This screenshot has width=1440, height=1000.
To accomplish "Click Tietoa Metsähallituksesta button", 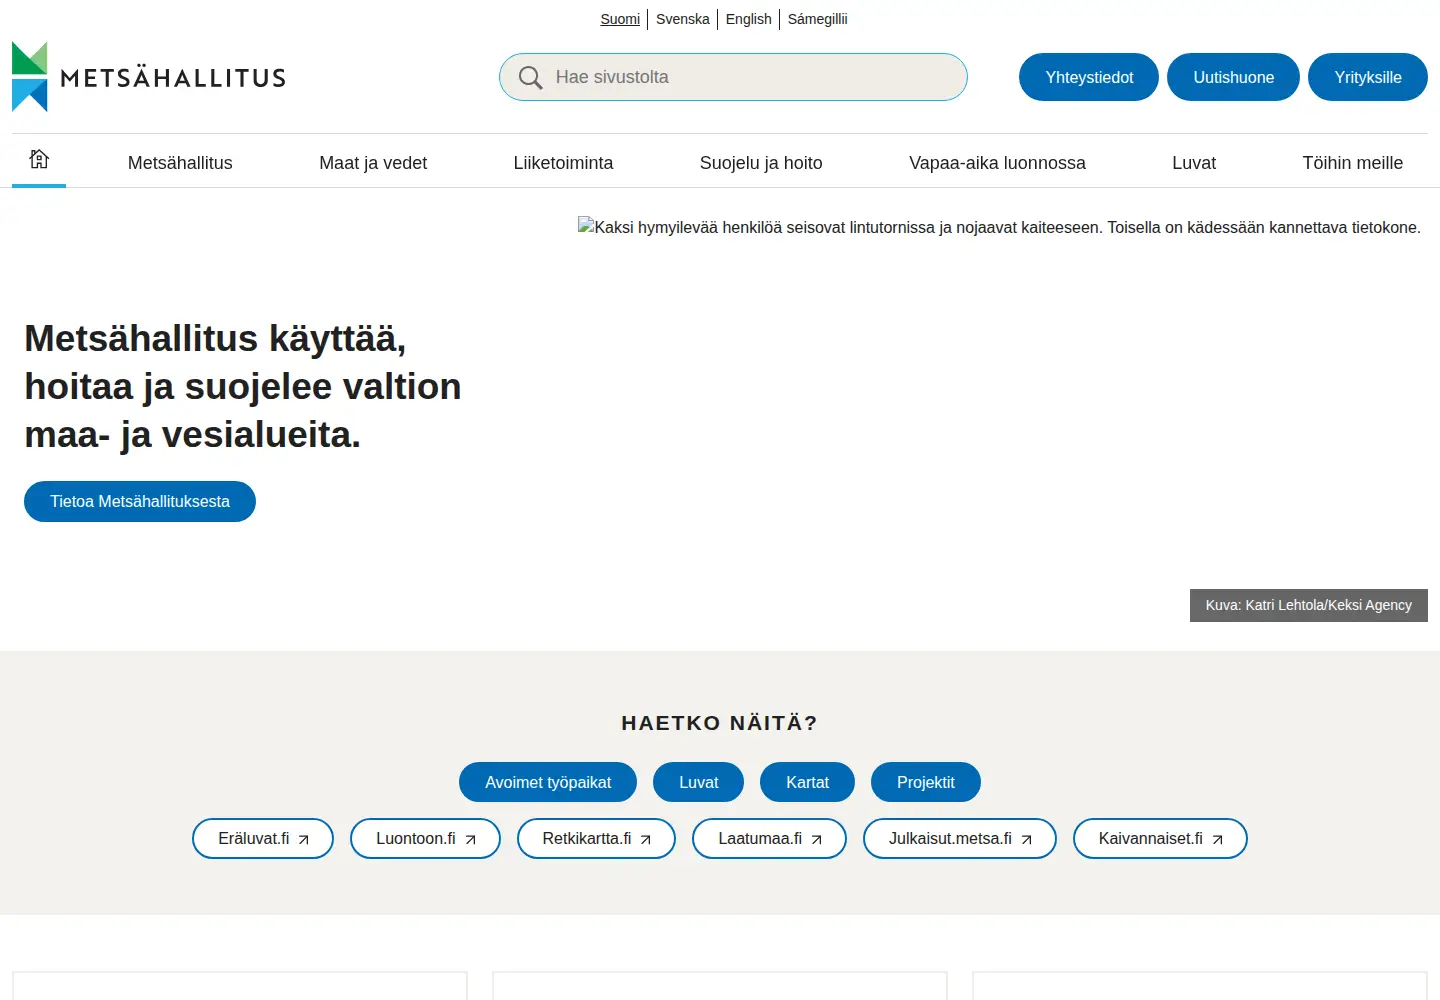I will pyautogui.click(x=140, y=502).
